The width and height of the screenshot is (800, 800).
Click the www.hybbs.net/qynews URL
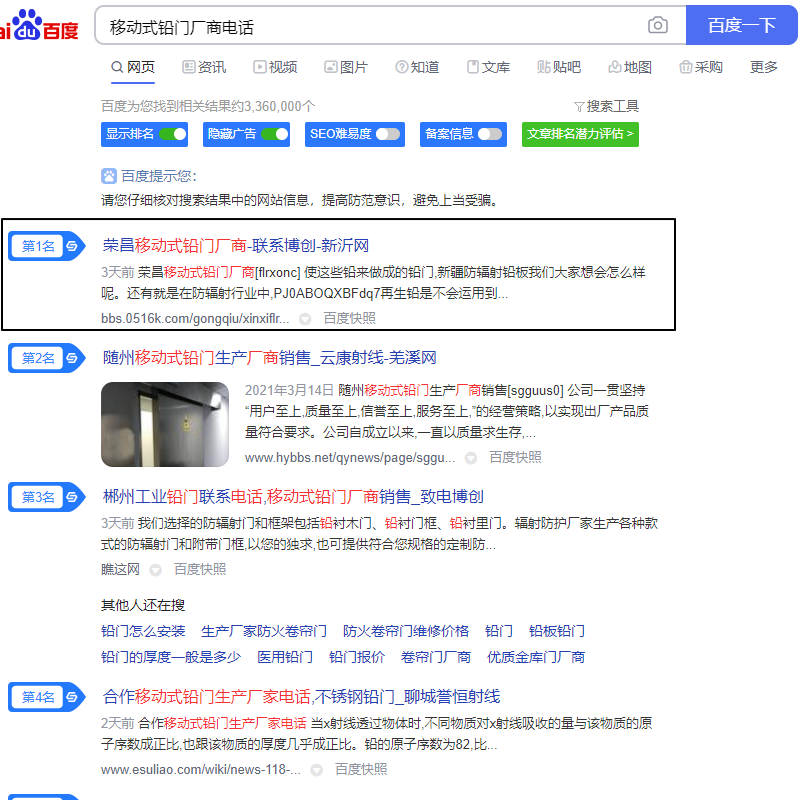click(349, 457)
